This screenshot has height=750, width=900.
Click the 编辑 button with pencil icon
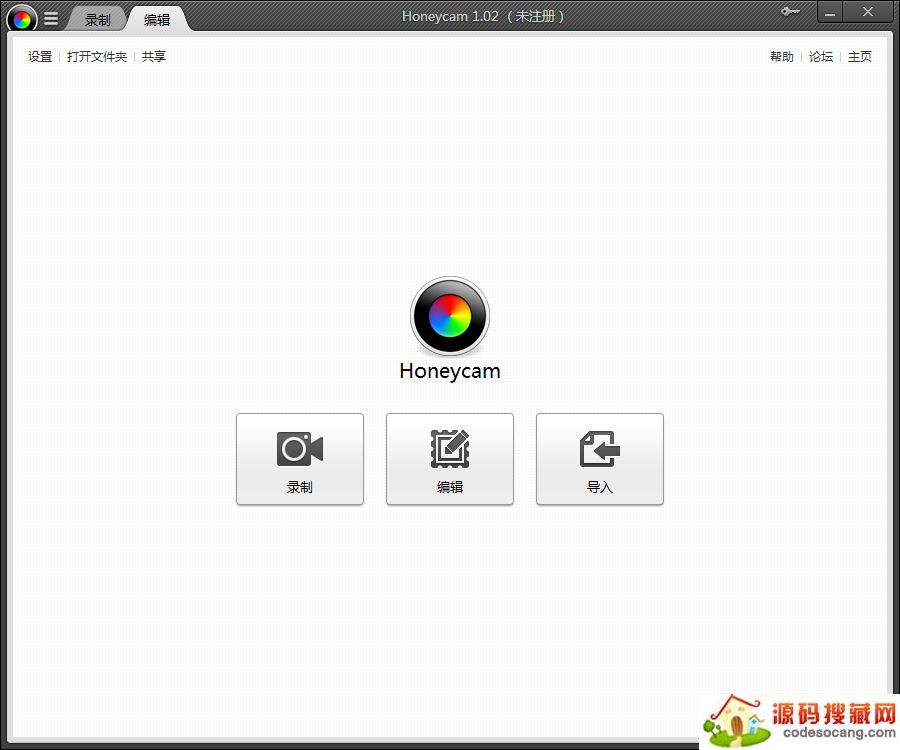(x=450, y=459)
